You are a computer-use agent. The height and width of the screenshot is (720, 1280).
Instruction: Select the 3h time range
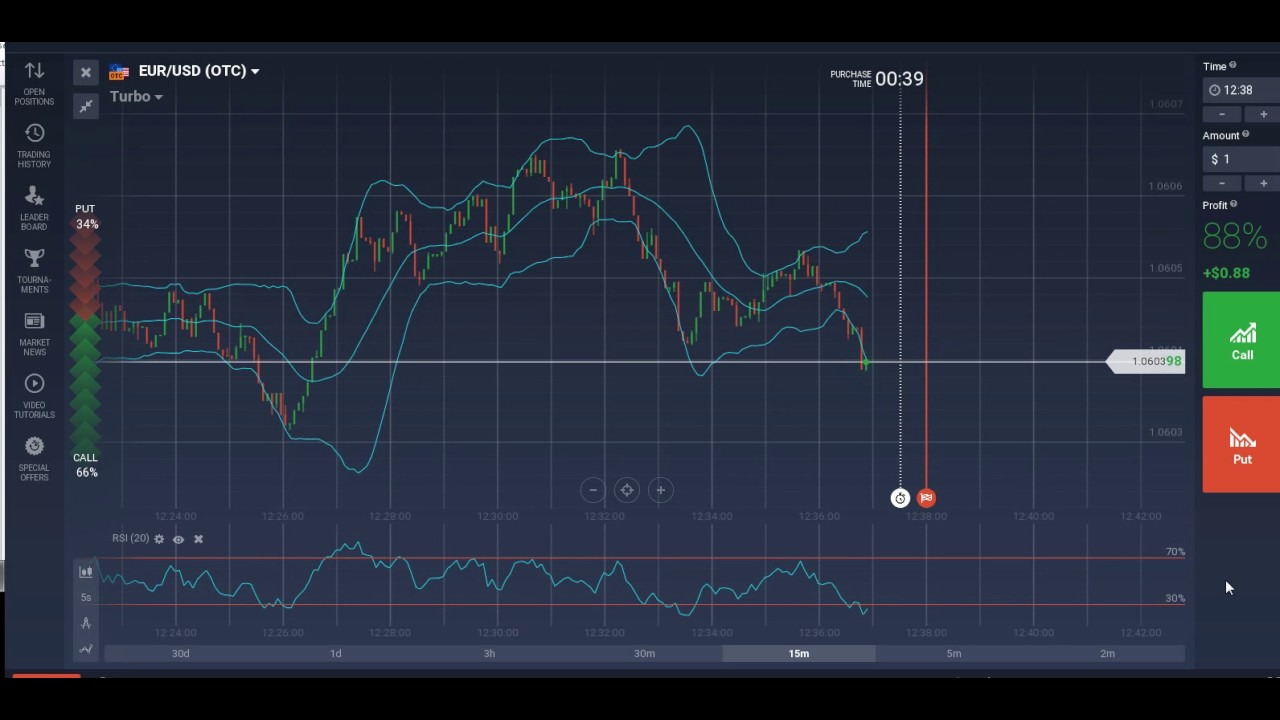[489, 653]
